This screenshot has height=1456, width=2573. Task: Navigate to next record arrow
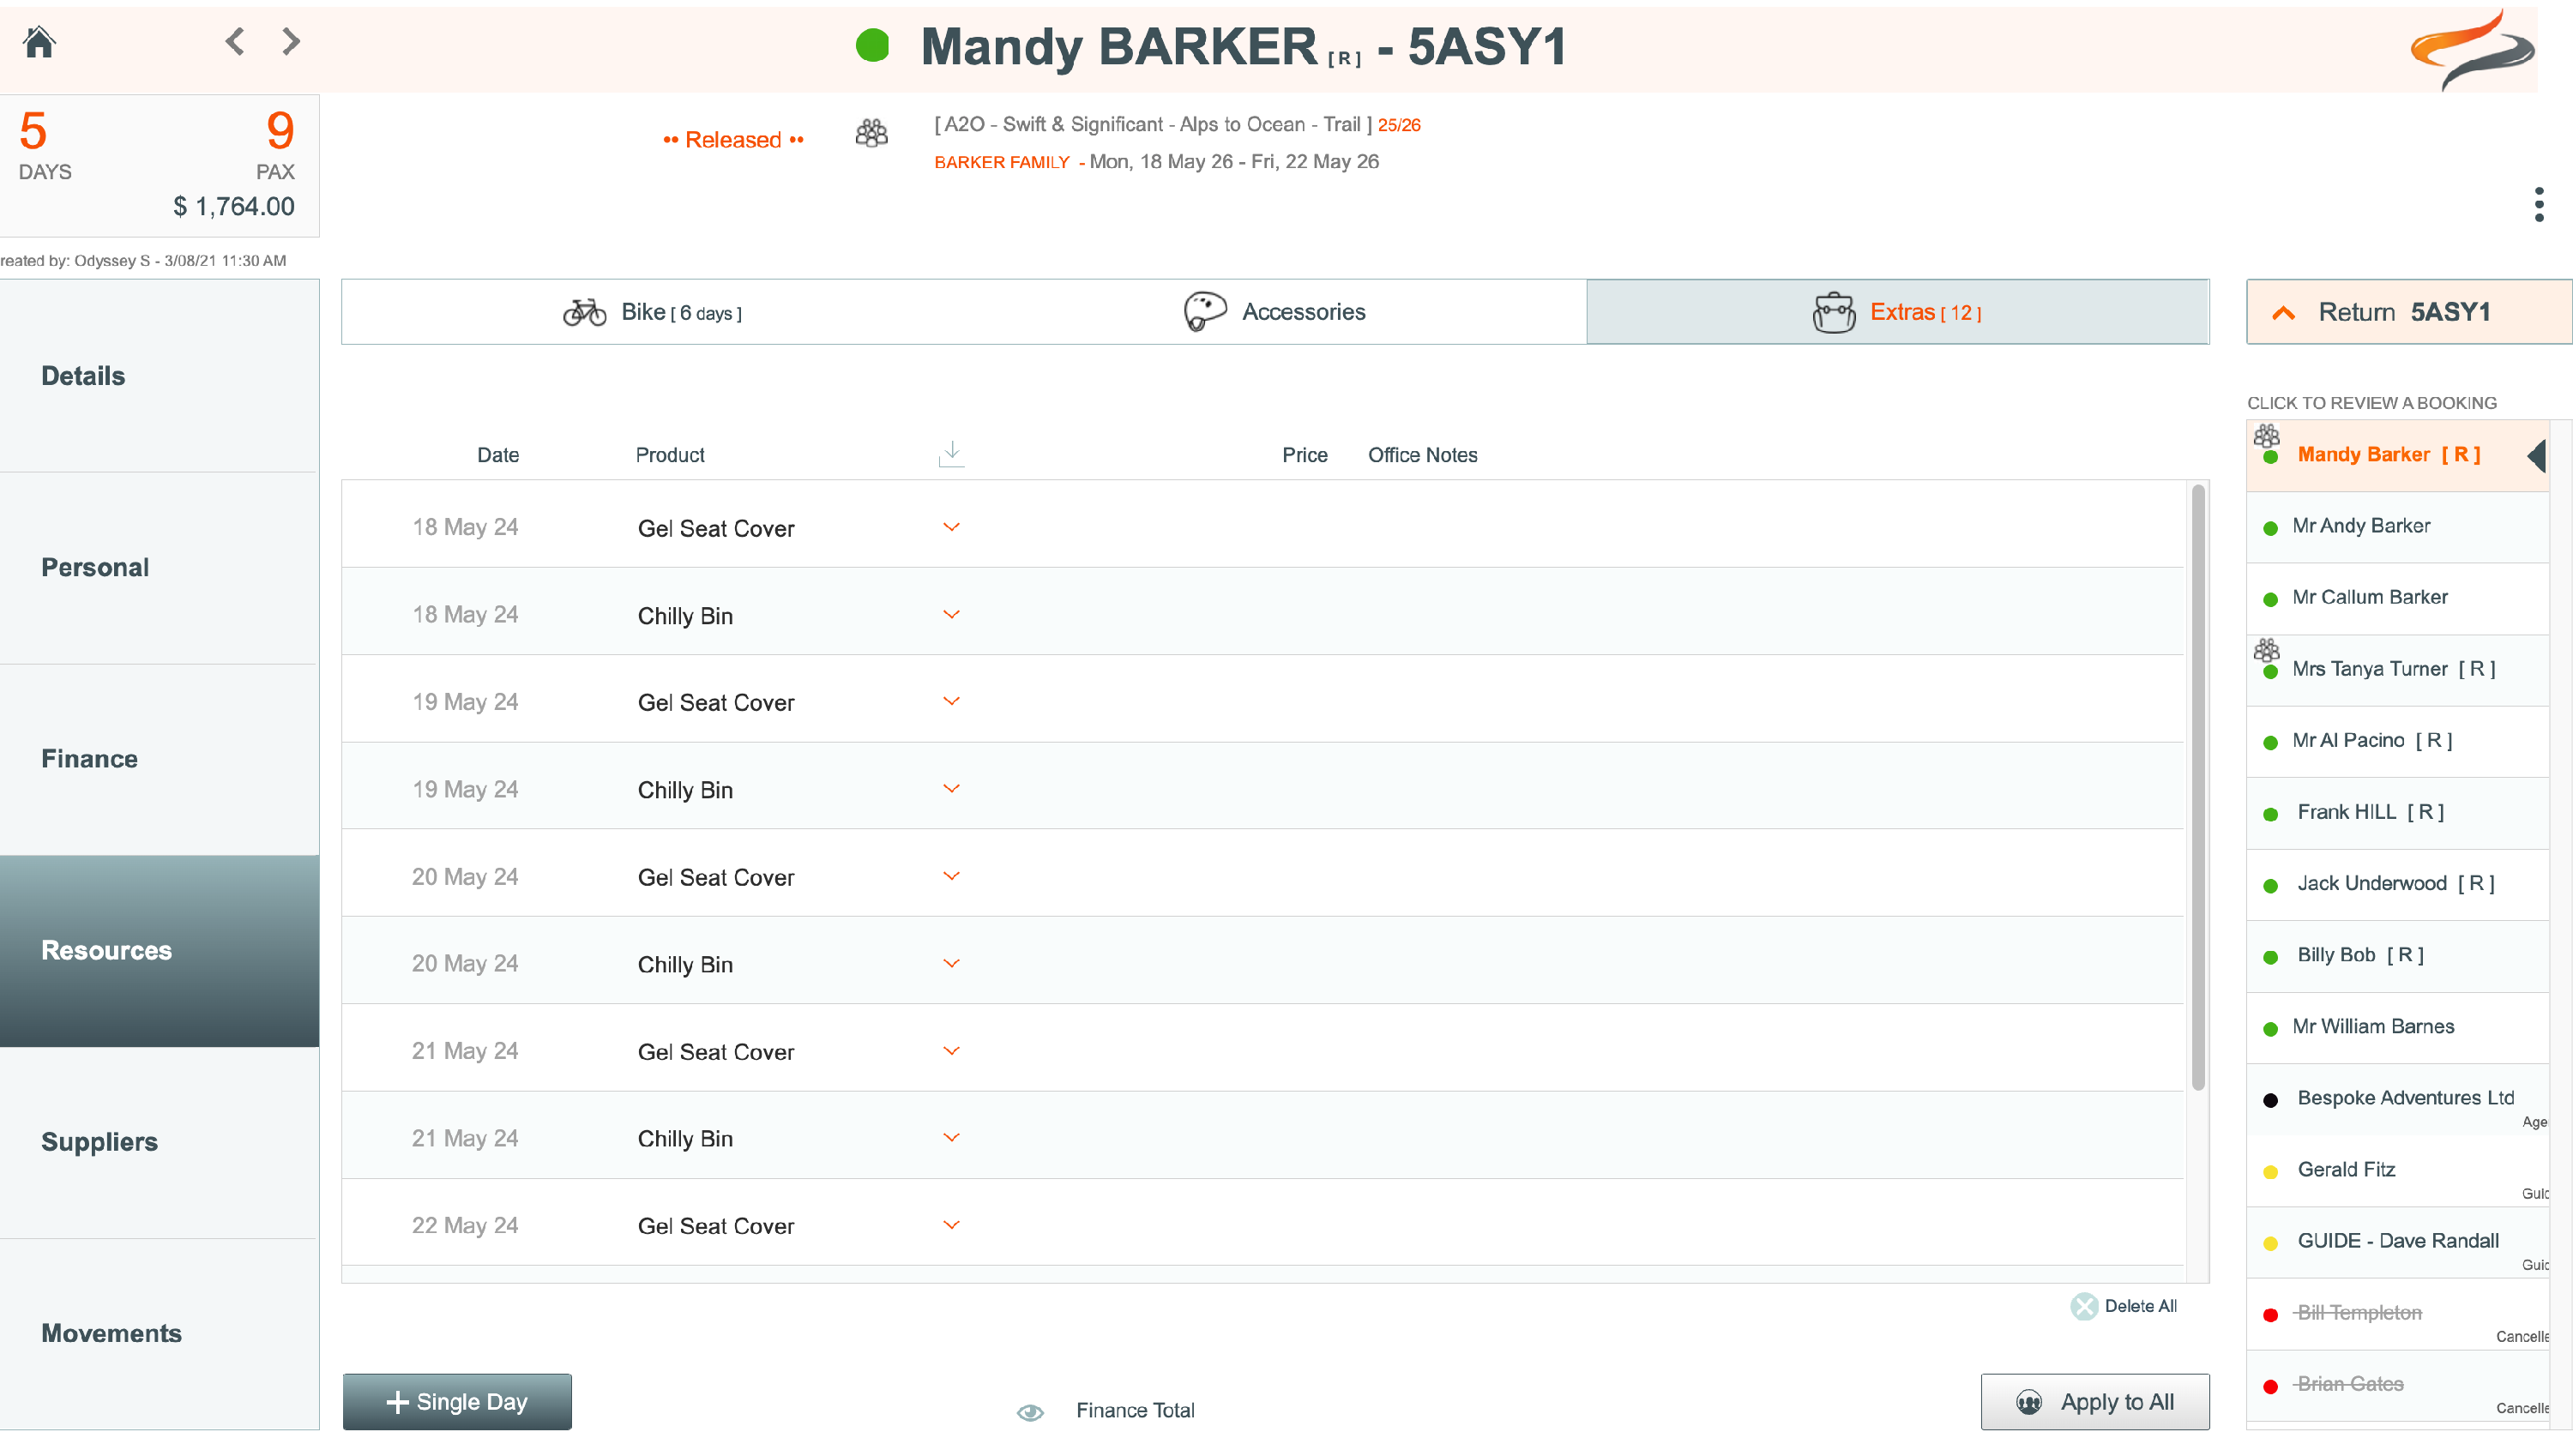pos(291,42)
